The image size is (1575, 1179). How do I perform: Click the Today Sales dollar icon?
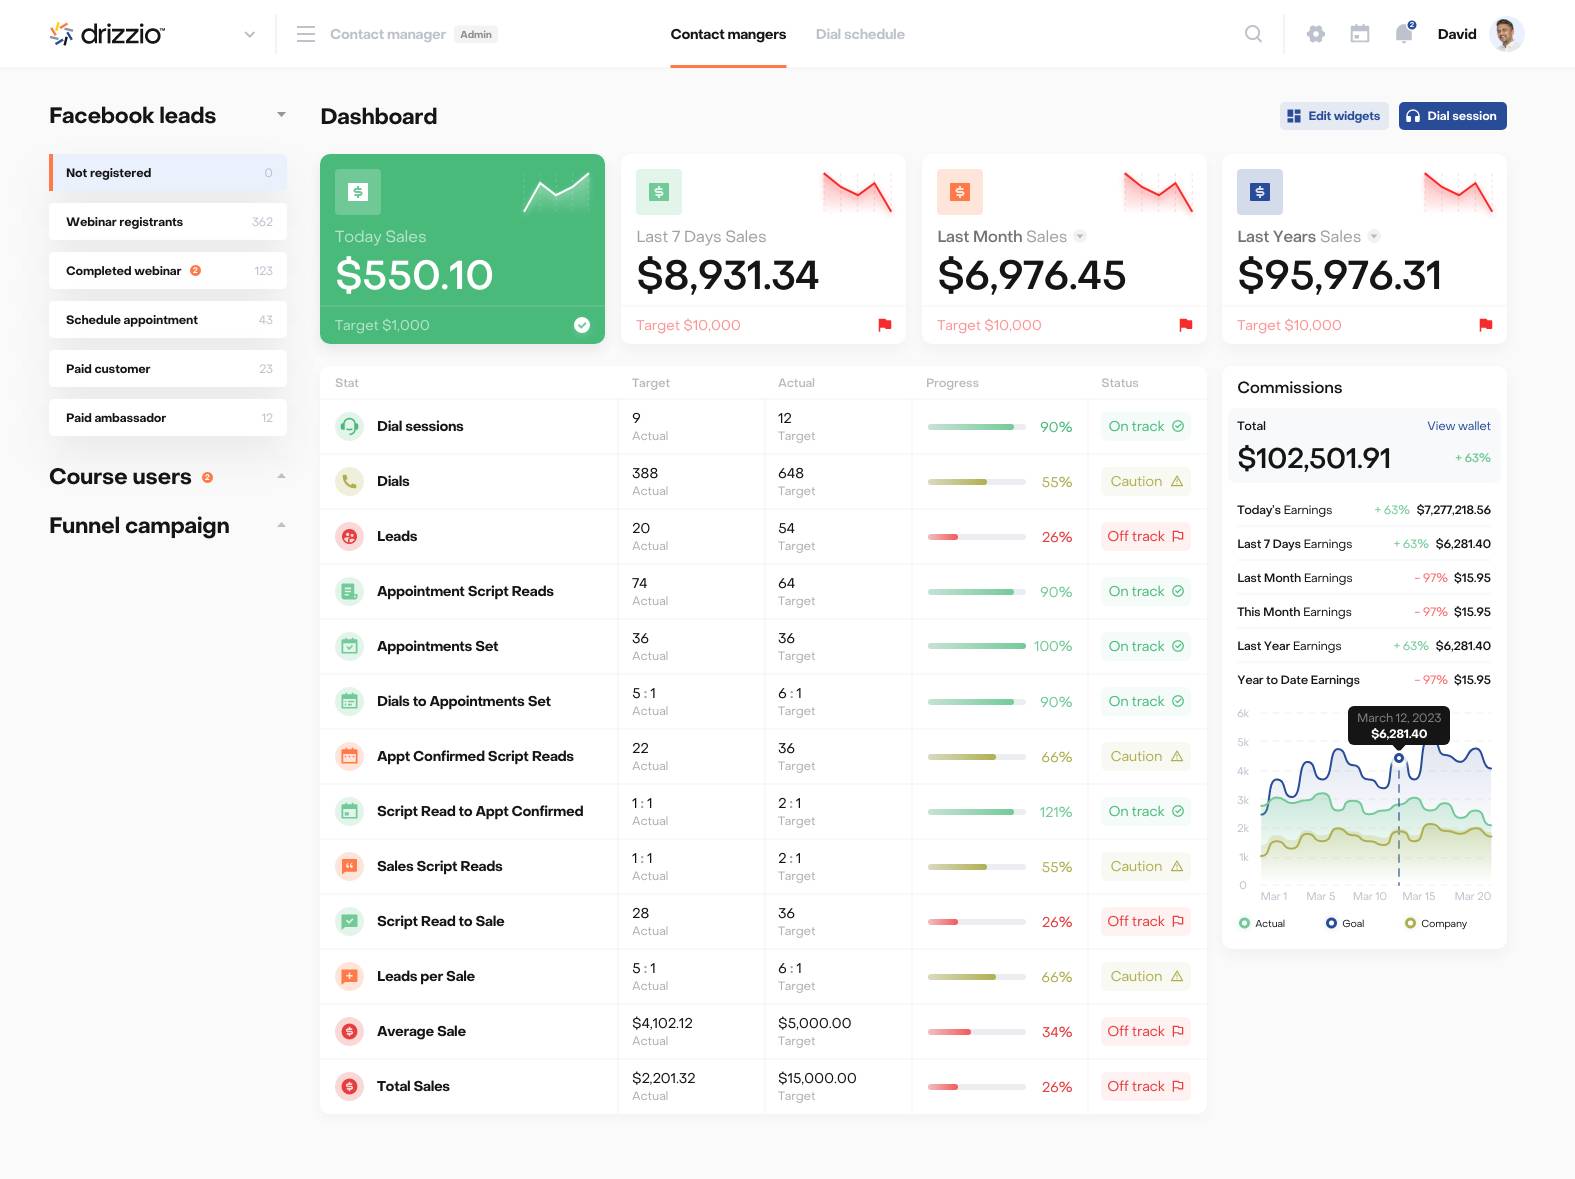(358, 192)
